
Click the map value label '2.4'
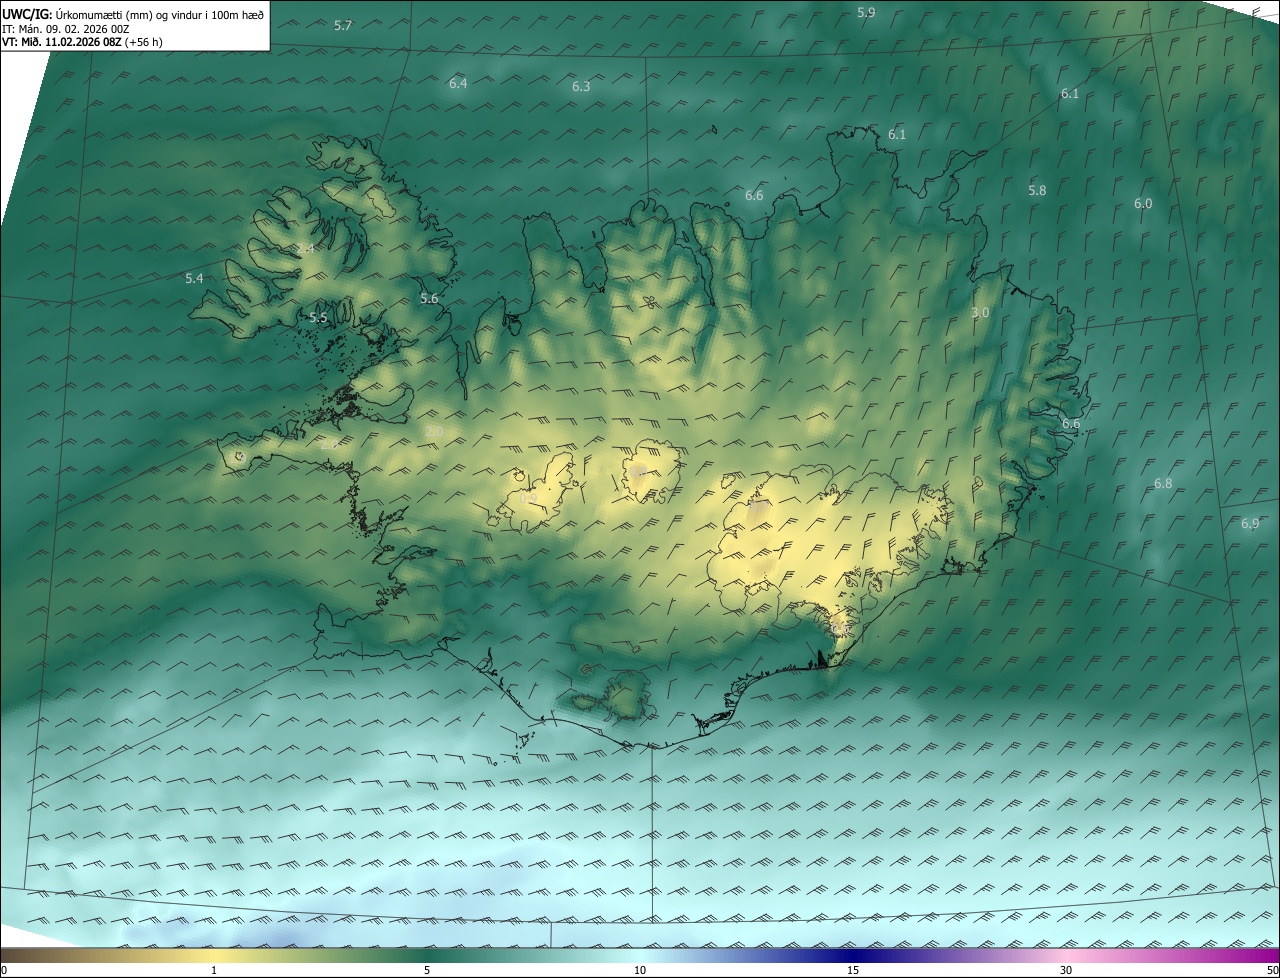coord(305,248)
